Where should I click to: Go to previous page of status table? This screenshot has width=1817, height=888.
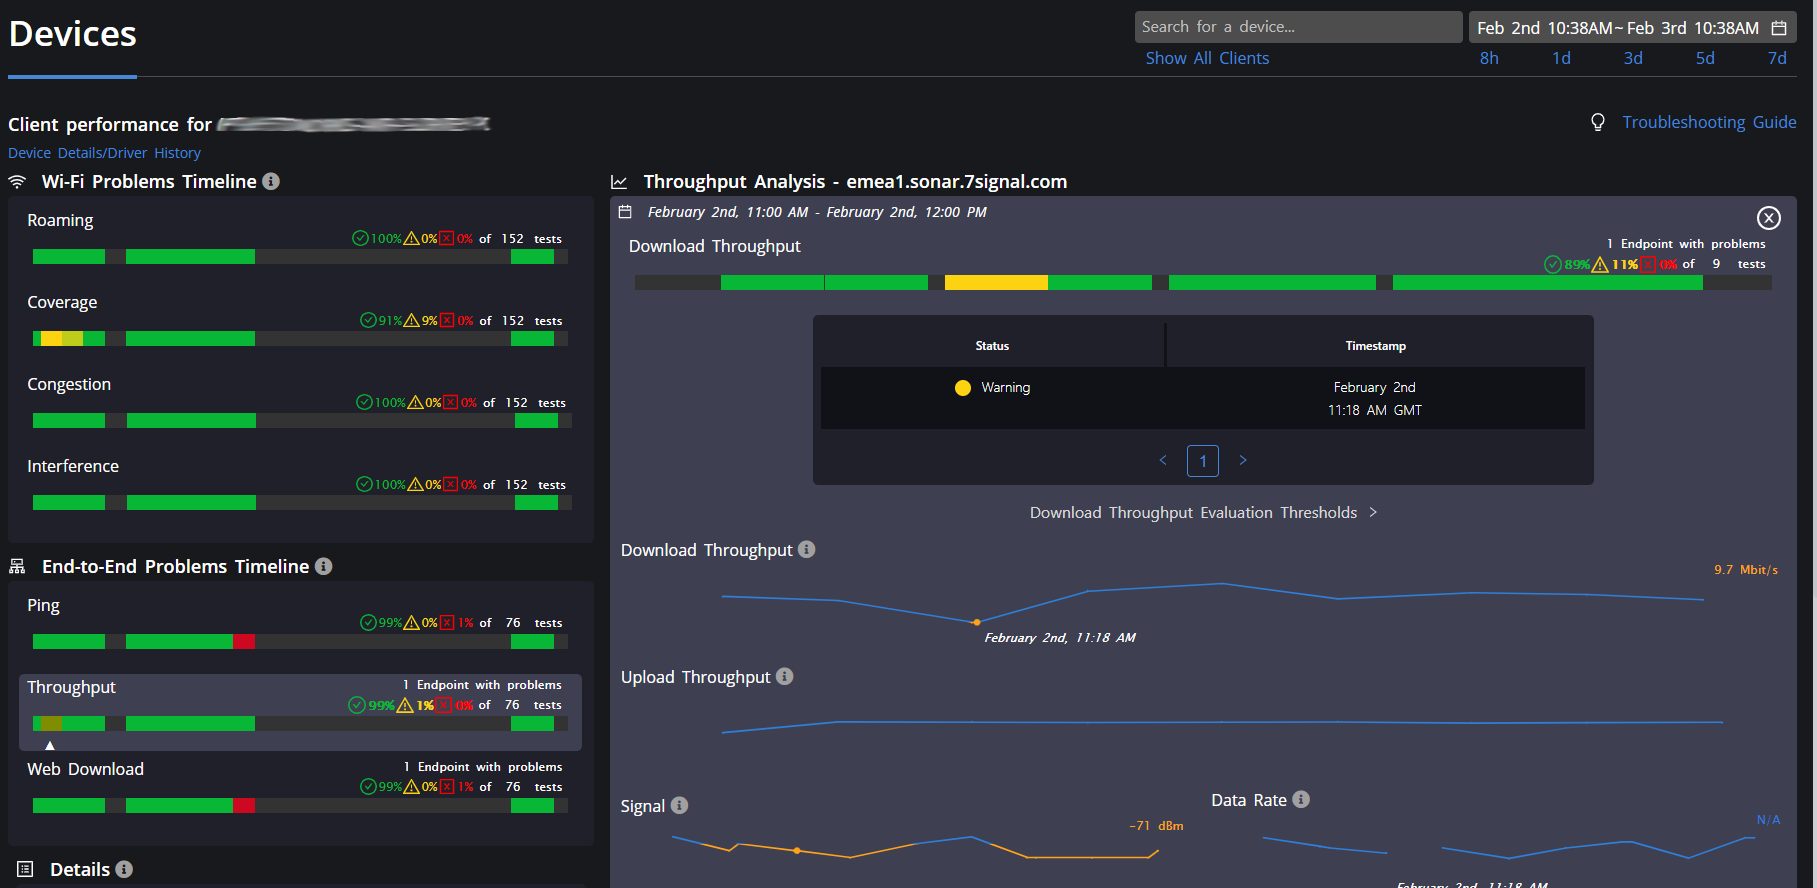(x=1163, y=460)
